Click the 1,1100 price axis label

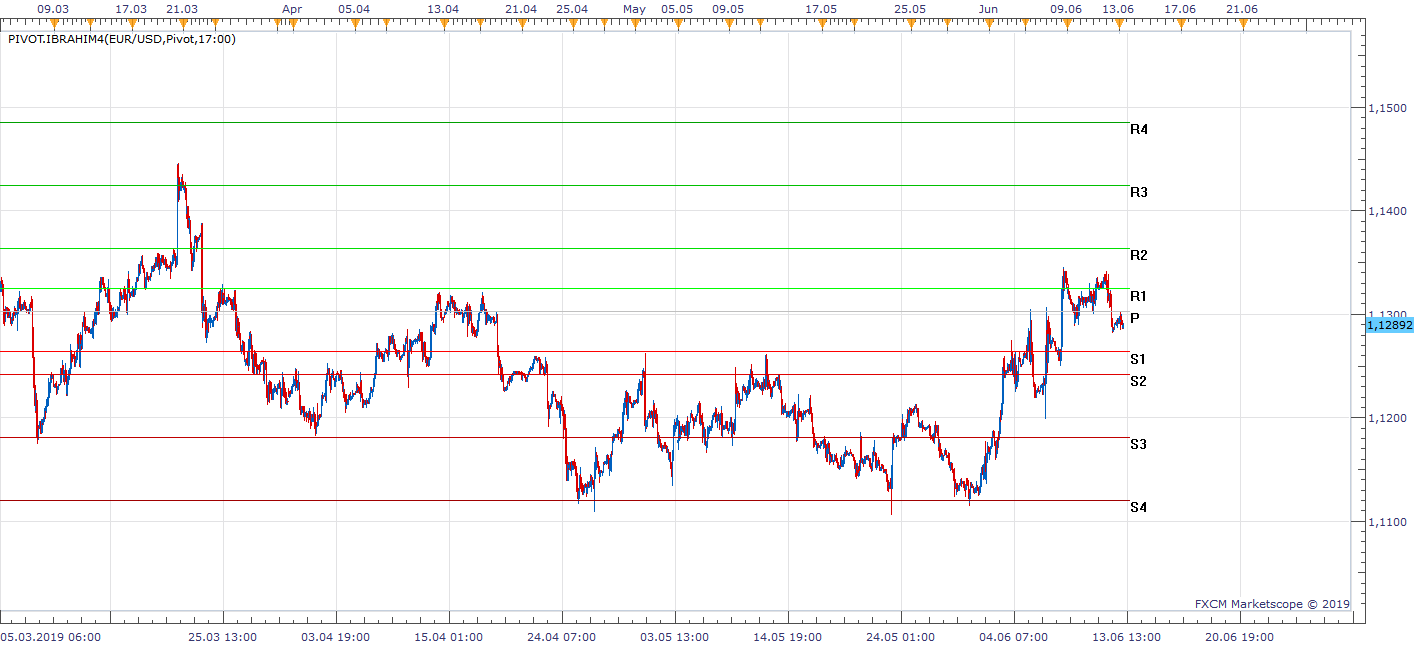pos(1388,521)
